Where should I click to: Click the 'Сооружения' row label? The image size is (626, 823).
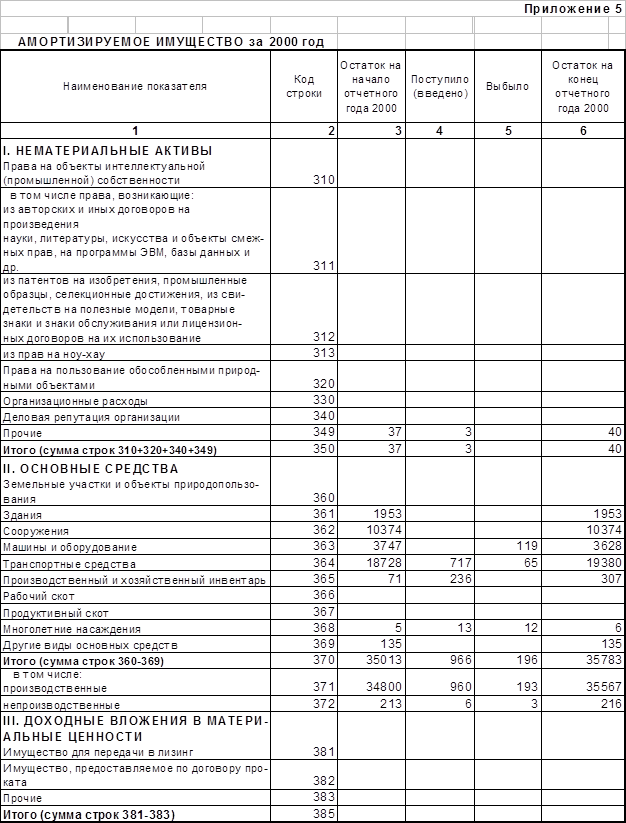(x=36, y=532)
